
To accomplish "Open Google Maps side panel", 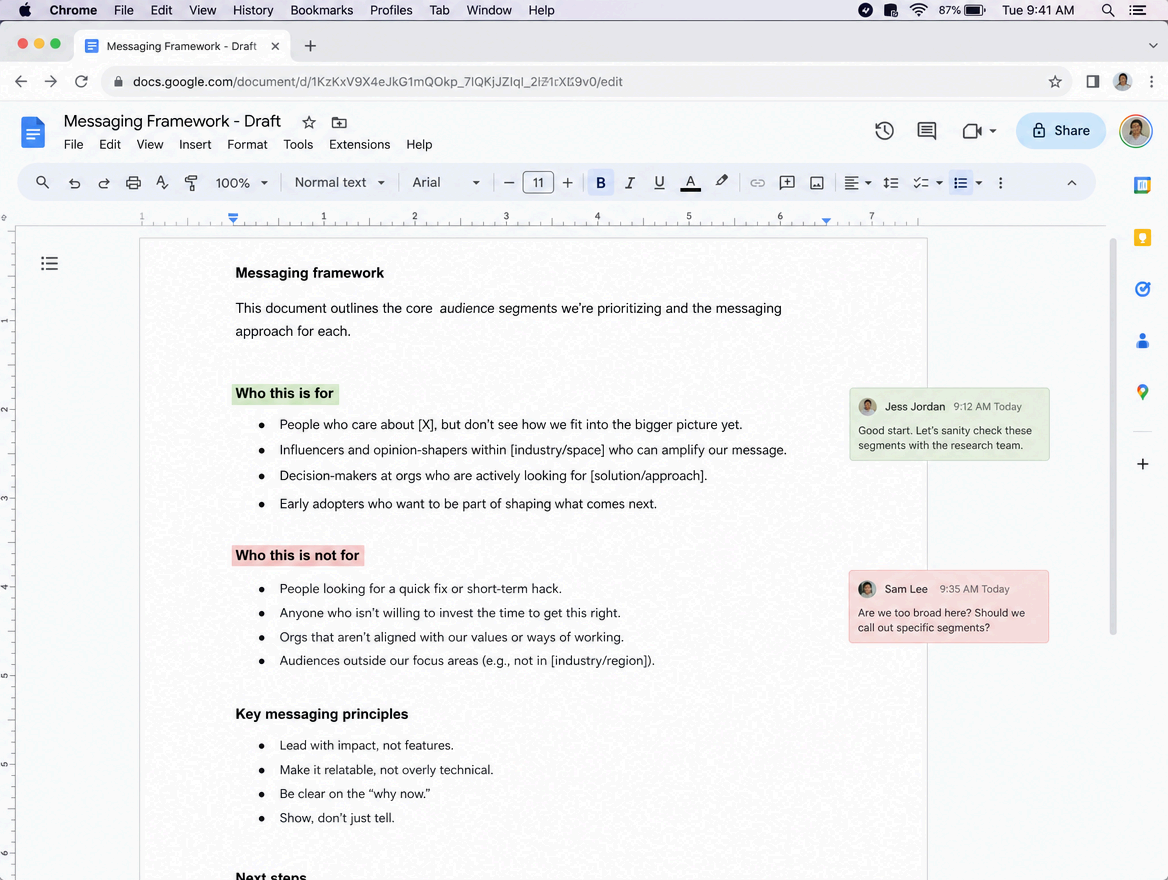I will [x=1142, y=392].
